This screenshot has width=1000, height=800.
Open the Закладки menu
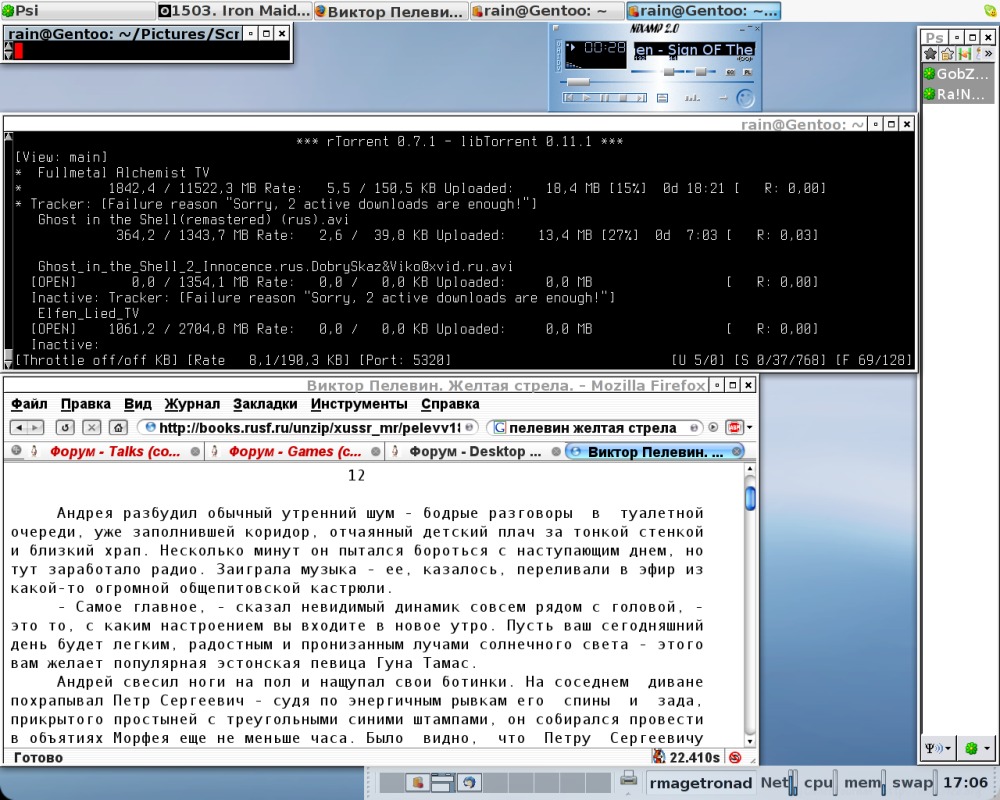click(x=265, y=404)
